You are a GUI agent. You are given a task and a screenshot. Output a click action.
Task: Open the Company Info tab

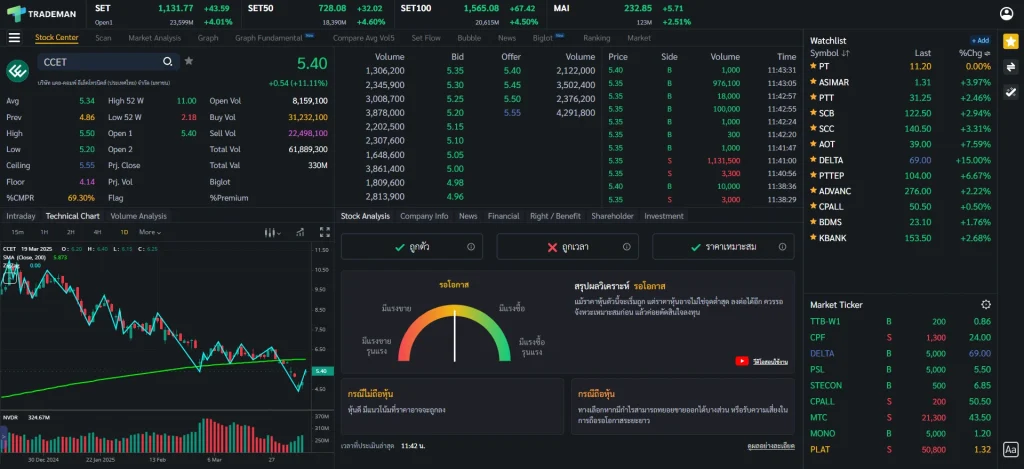coord(424,216)
